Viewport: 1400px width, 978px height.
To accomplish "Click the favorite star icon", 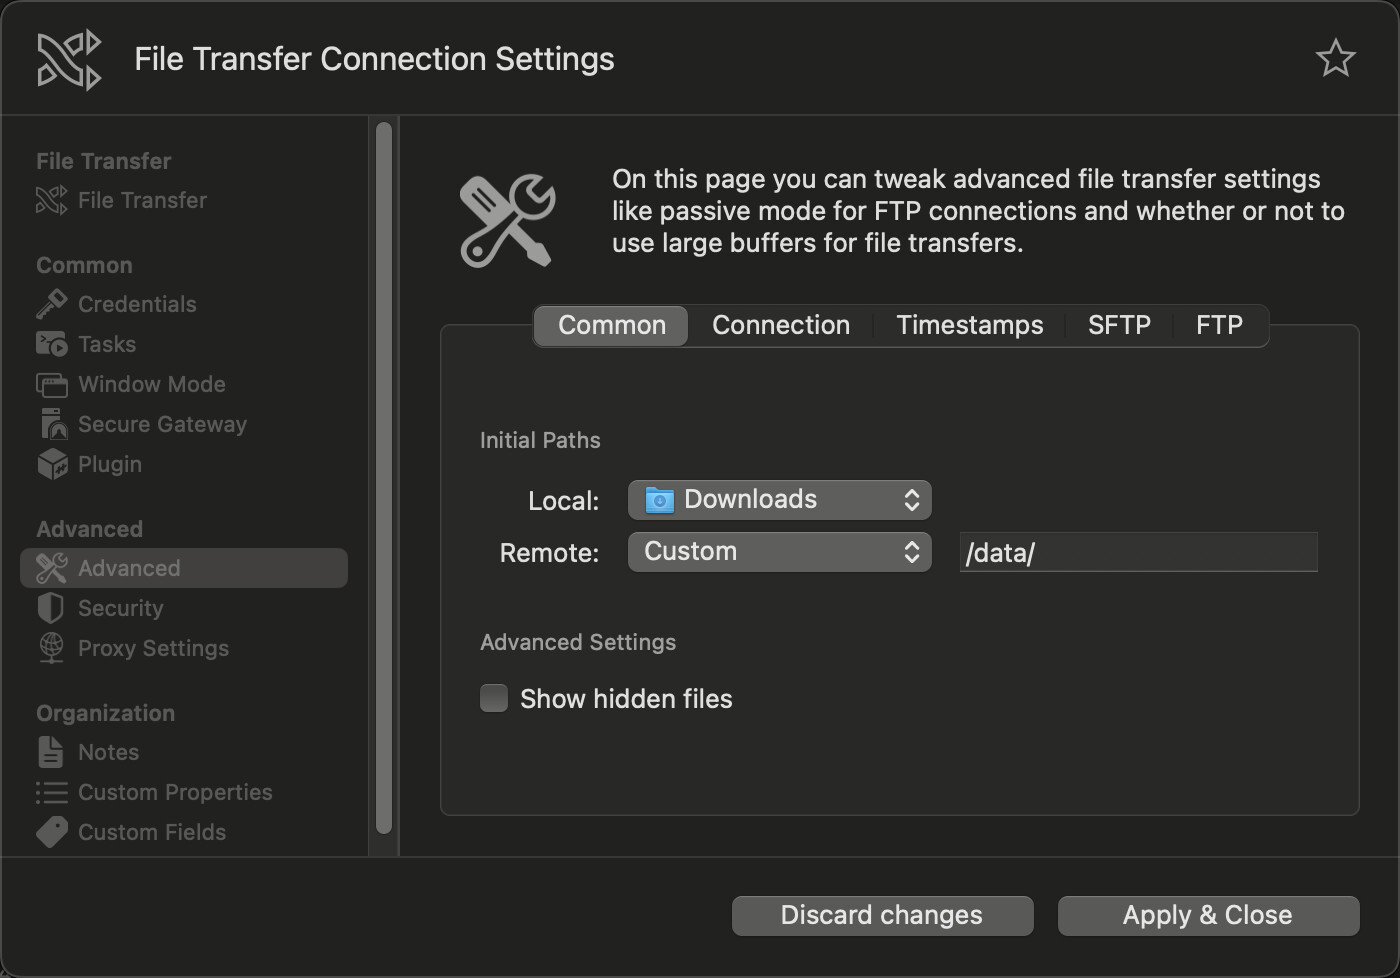I will [1335, 58].
